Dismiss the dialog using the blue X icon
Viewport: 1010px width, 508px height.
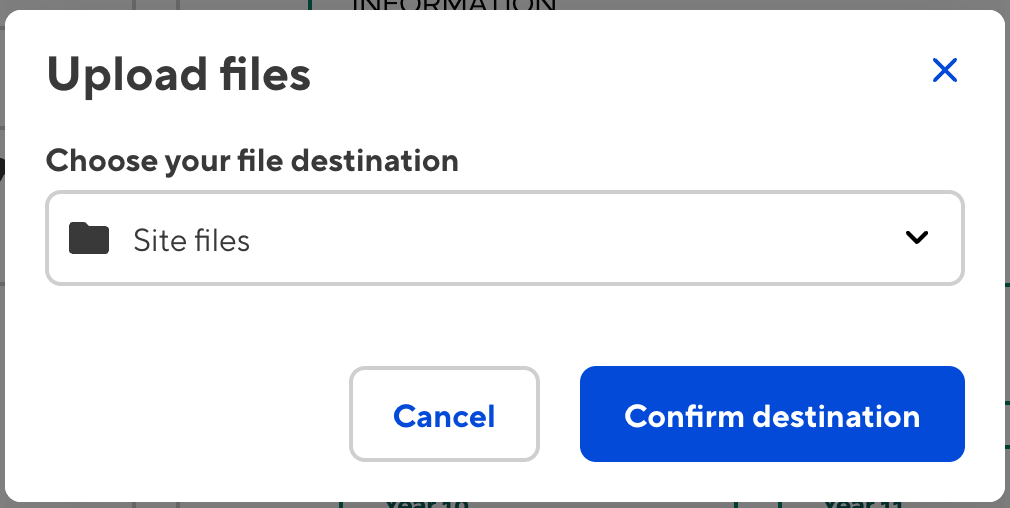tap(944, 70)
